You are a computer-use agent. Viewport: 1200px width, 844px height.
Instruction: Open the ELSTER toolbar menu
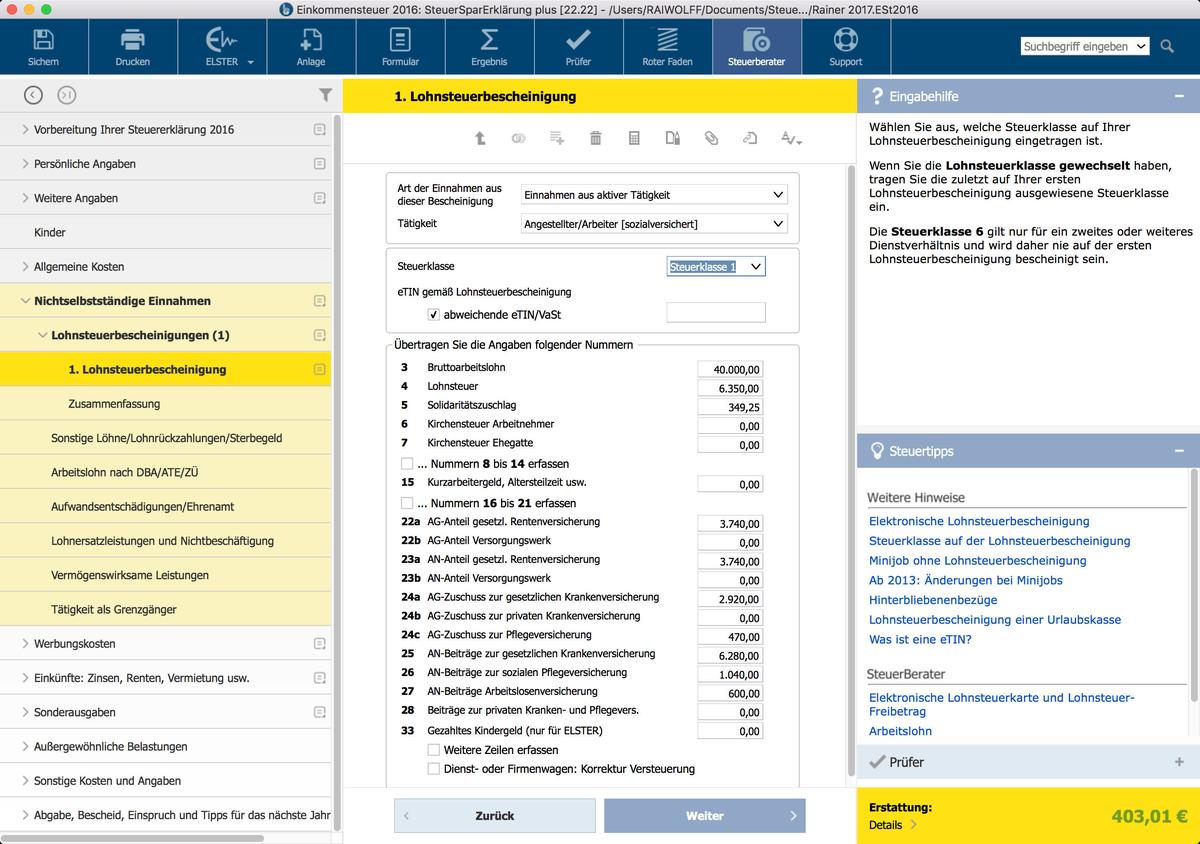pos(222,47)
